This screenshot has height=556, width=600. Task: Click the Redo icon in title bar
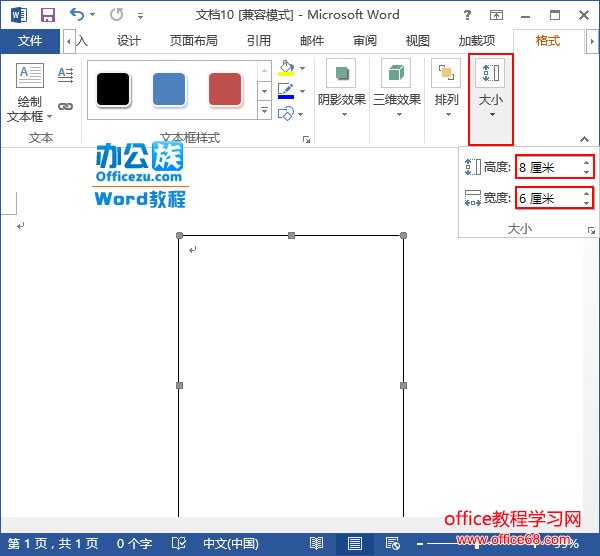116,15
